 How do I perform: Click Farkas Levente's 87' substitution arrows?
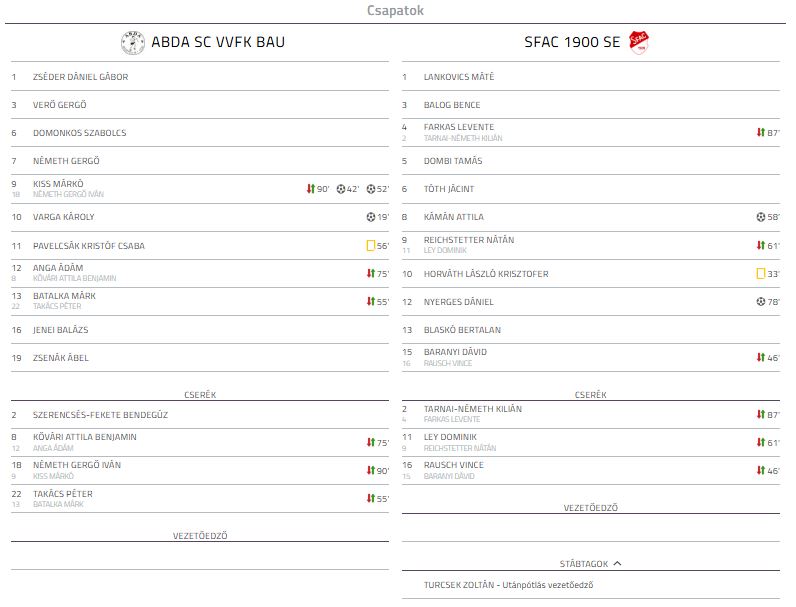click(760, 132)
